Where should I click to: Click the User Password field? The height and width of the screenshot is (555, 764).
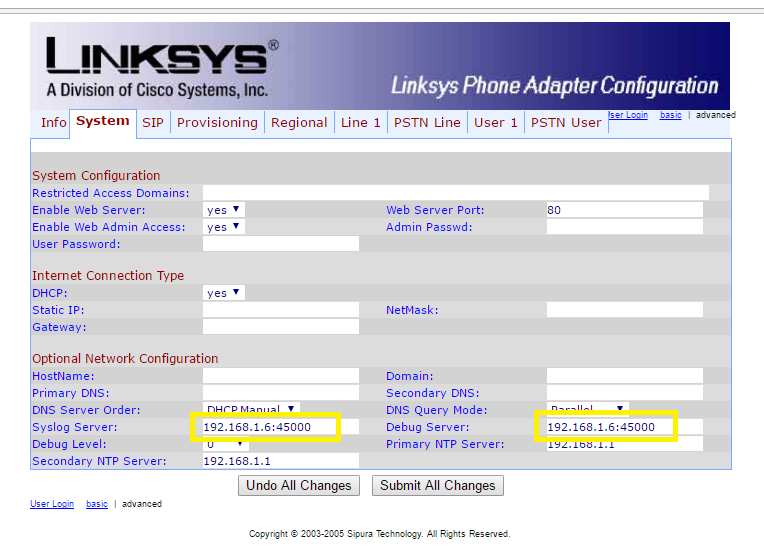tap(281, 244)
